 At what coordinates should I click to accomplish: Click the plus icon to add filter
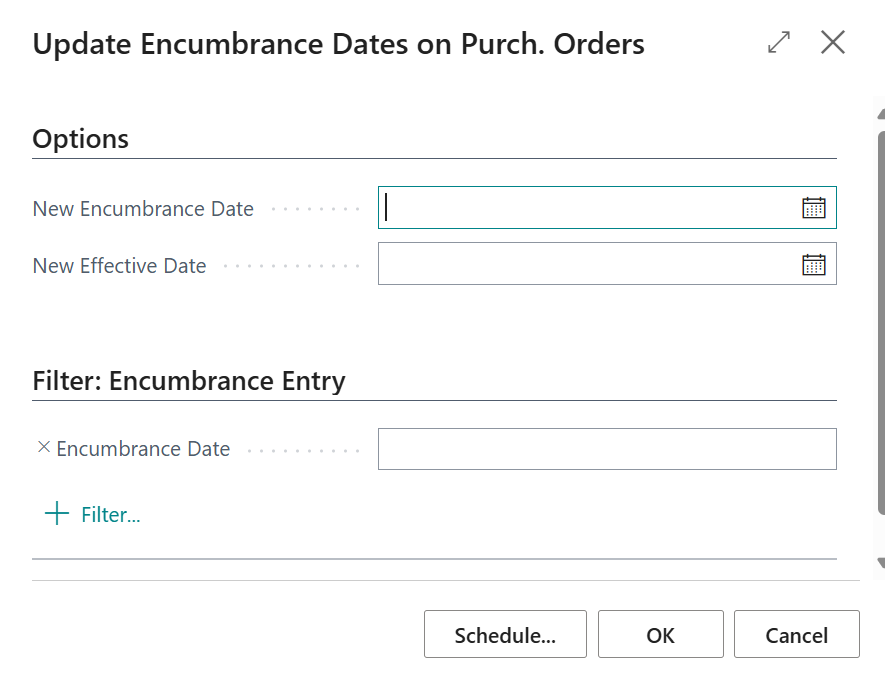coord(56,513)
